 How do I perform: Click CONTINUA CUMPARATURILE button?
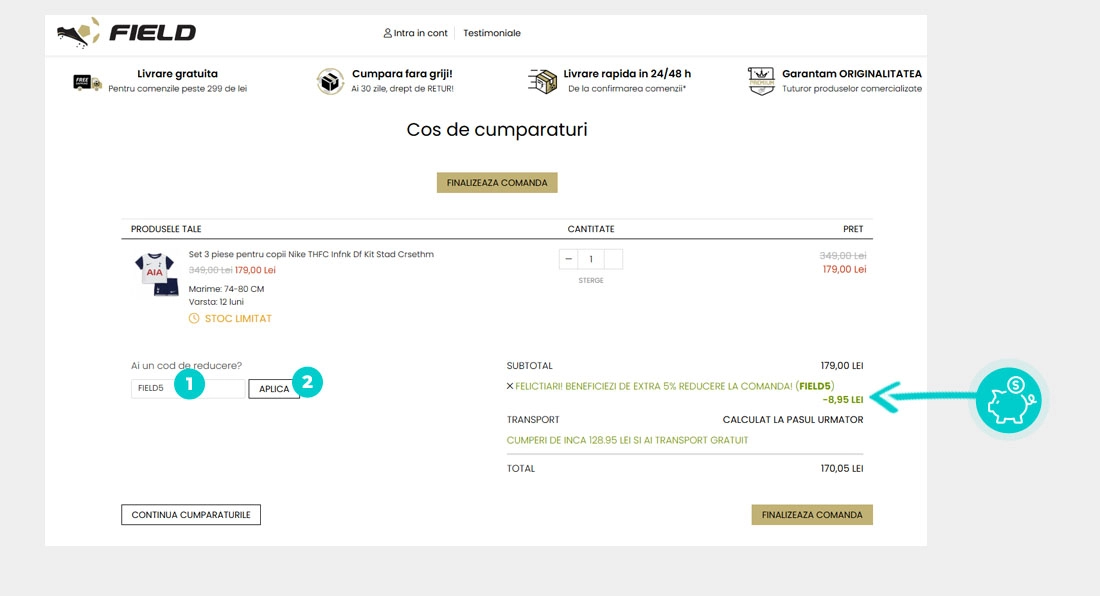[x=191, y=515]
